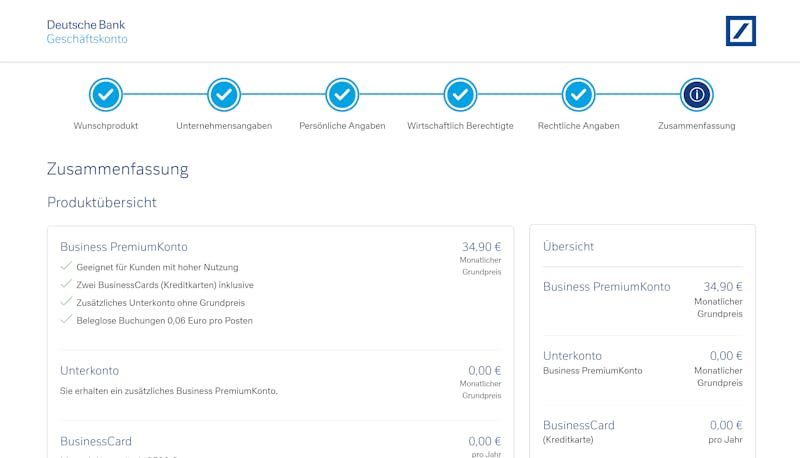This screenshot has height=458, width=800.
Task: Click checkmark beside 'Zusätzliches Unterkonto ohne Grundpreis'
Action: pos(66,302)
